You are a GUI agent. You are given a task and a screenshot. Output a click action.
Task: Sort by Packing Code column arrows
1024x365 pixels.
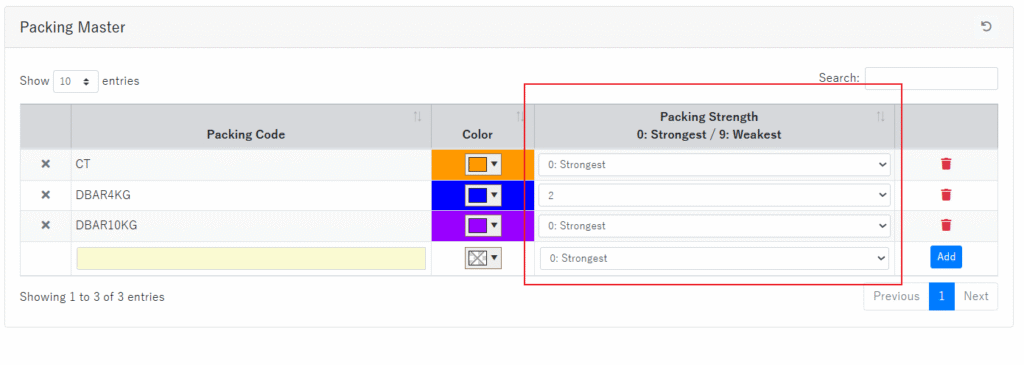tap(417, 117)
